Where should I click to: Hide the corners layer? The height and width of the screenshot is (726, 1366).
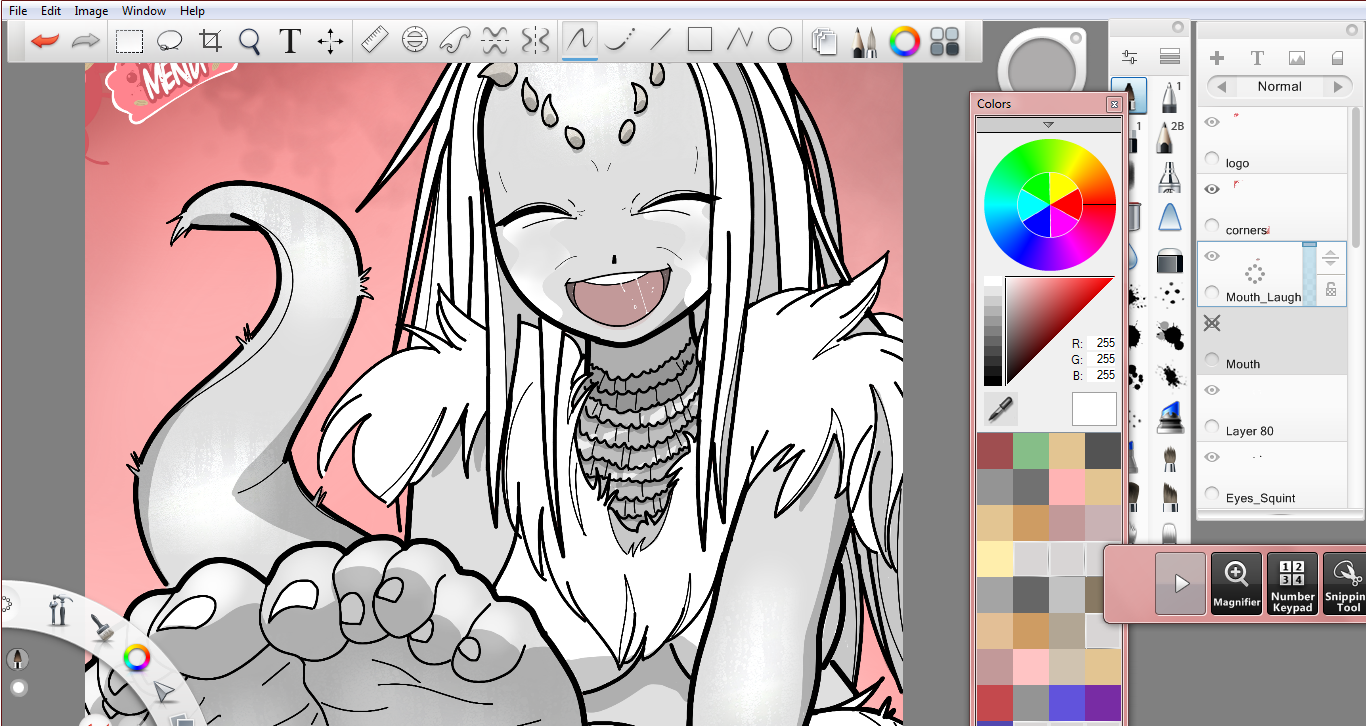[x=1212, y=189]
